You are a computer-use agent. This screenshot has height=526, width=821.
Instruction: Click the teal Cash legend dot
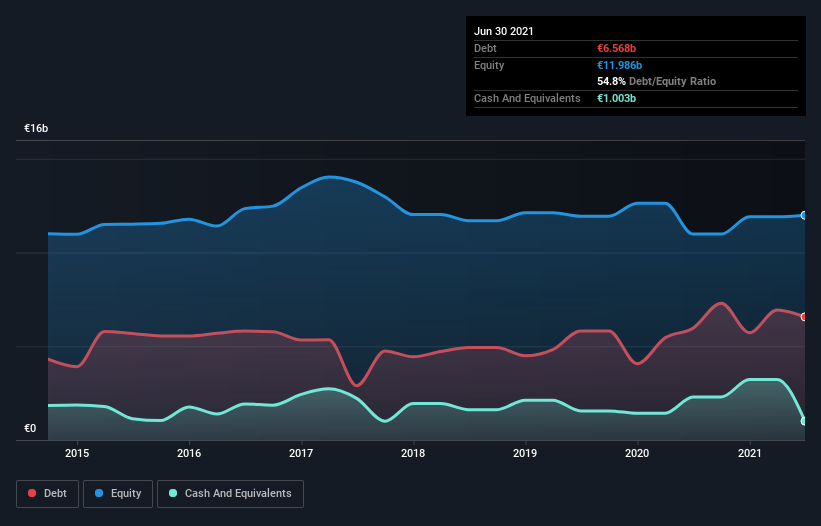point(173,493)
